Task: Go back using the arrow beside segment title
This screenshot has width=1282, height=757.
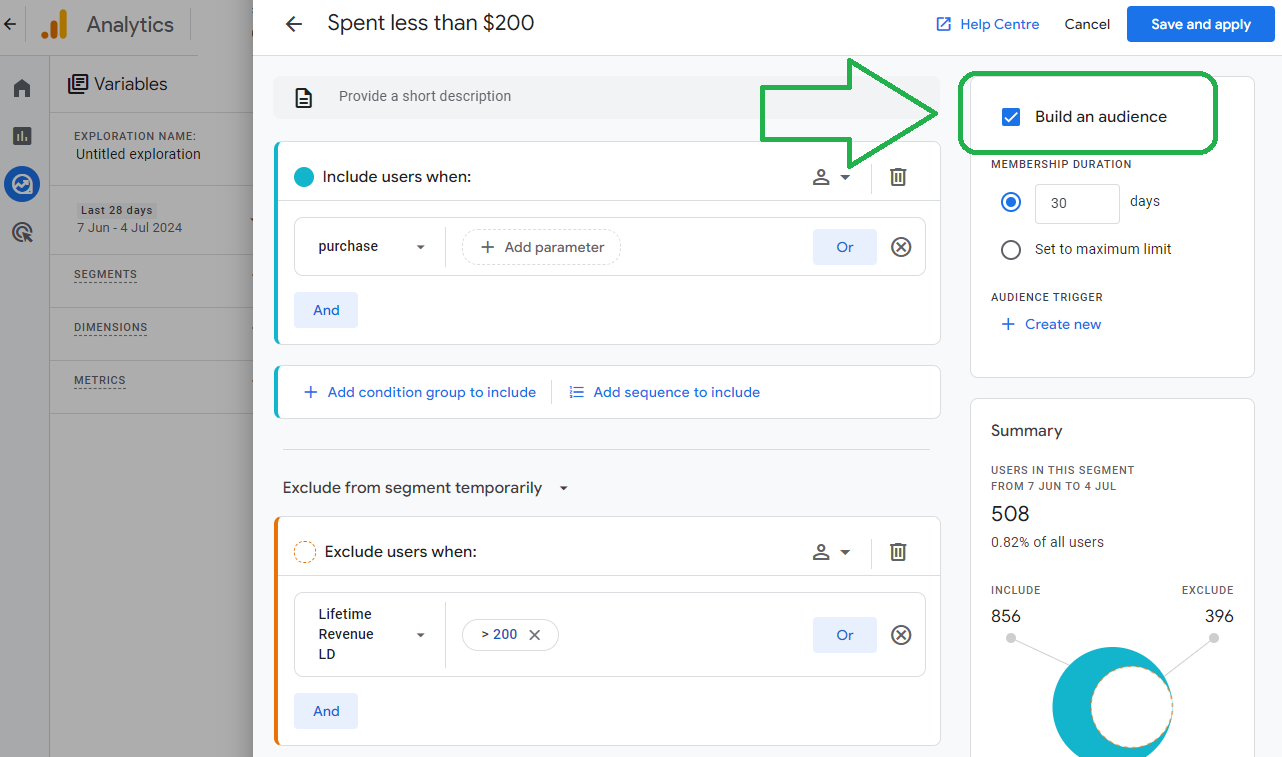Action: (294, 24)
